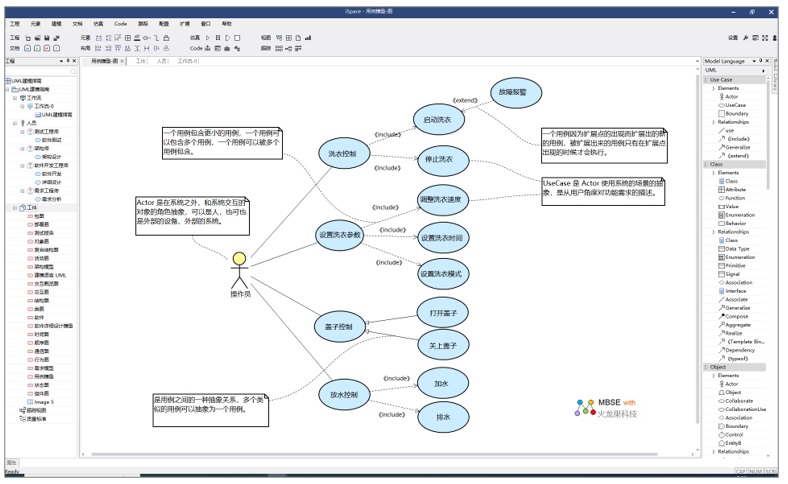This screenshot has height=484, width=788.
Task: Close the 用例模型-图 tab with its X
Action: click(124, 61)
